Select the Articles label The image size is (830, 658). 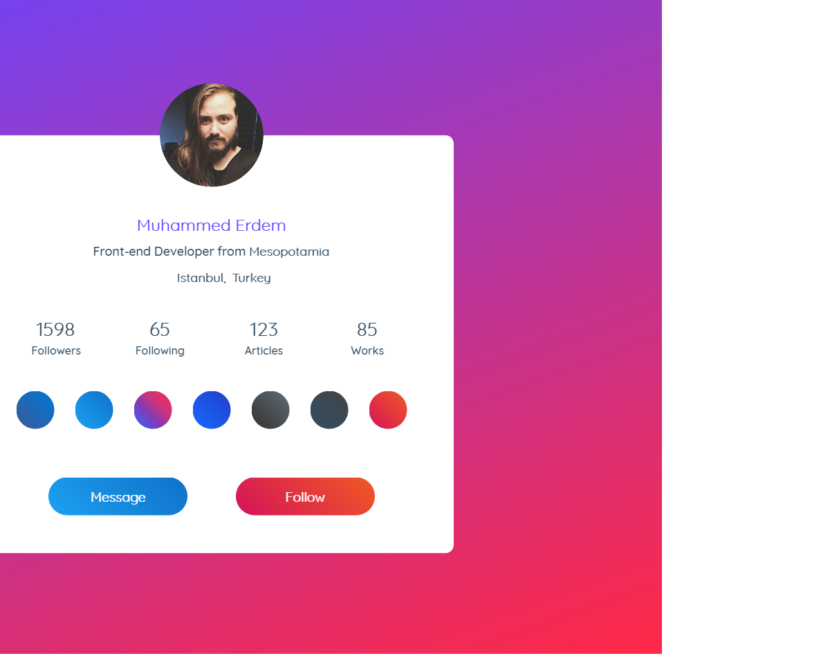click(x=264, y=351)
